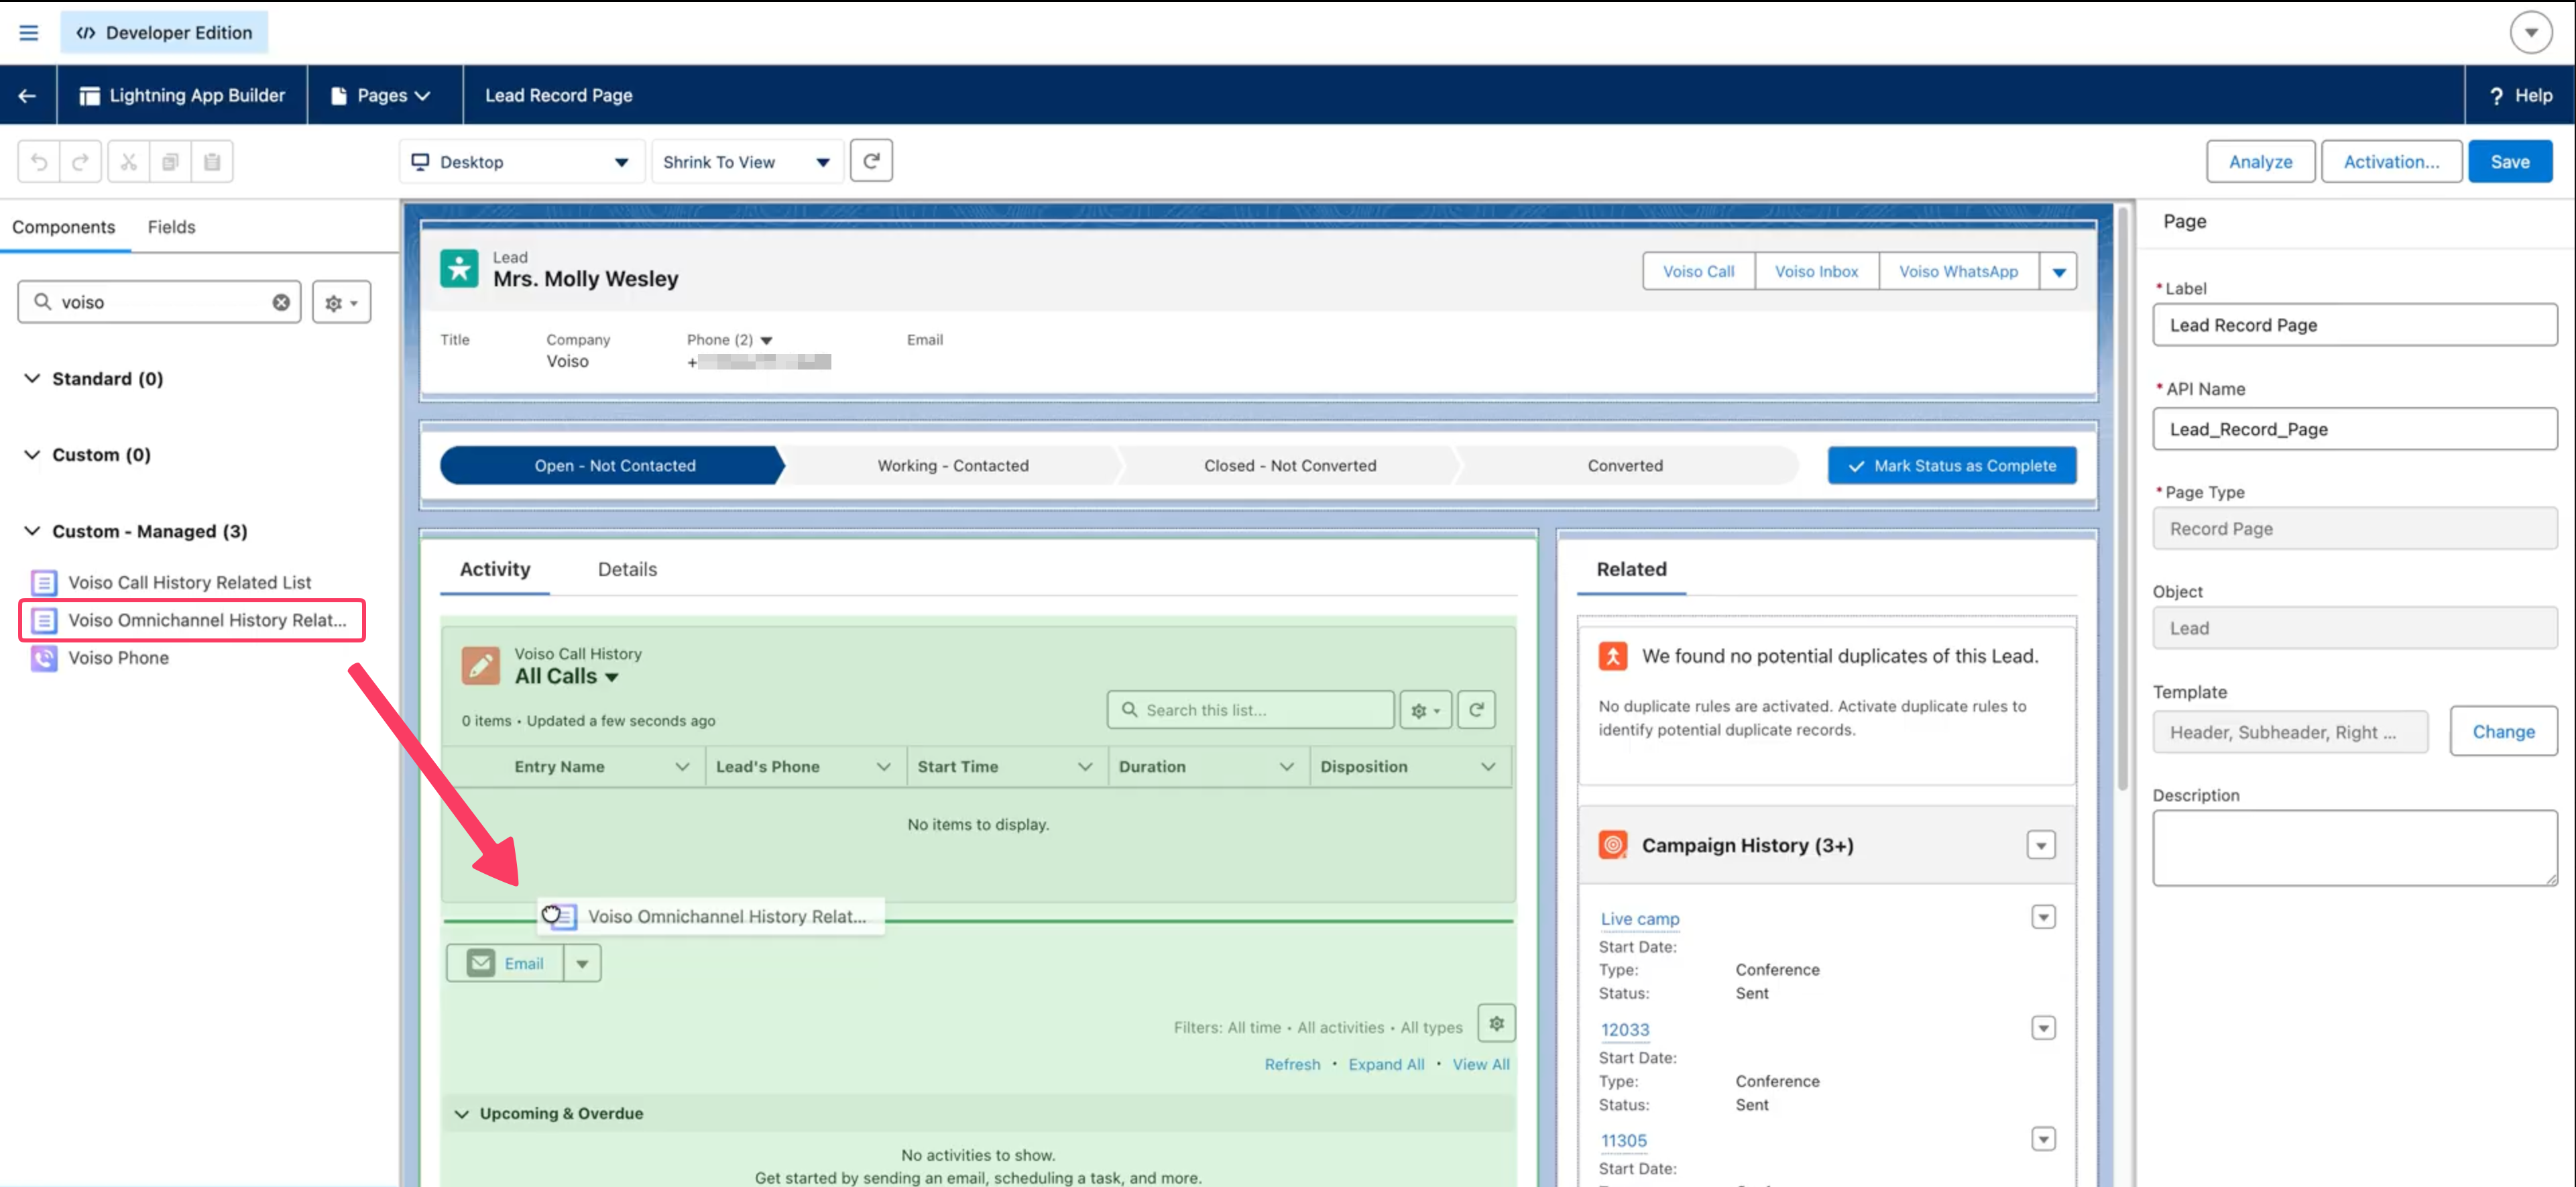Click the Description text area

click(x=2354, y=848)
